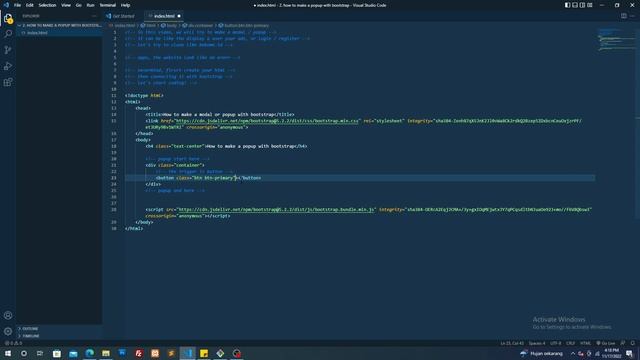Expand the Outline section
The width and height of the screenshot is (640, 360).
(59, 329)
